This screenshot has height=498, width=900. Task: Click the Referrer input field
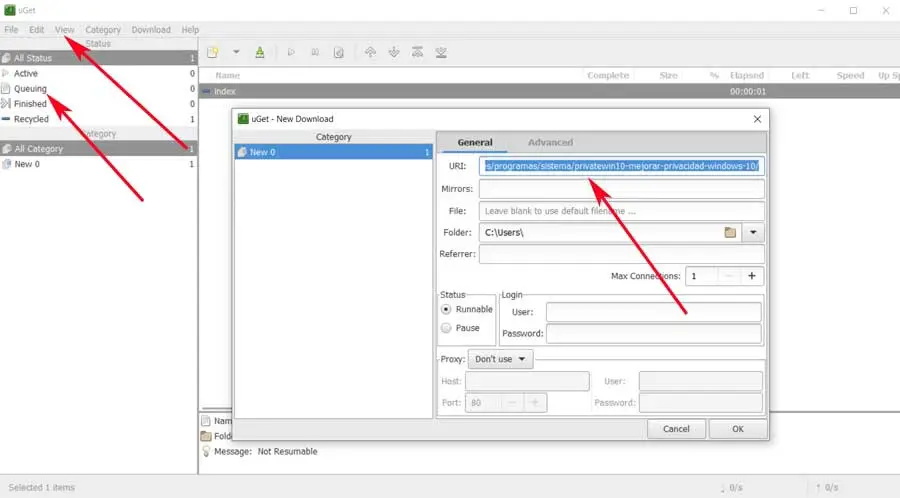622,254
